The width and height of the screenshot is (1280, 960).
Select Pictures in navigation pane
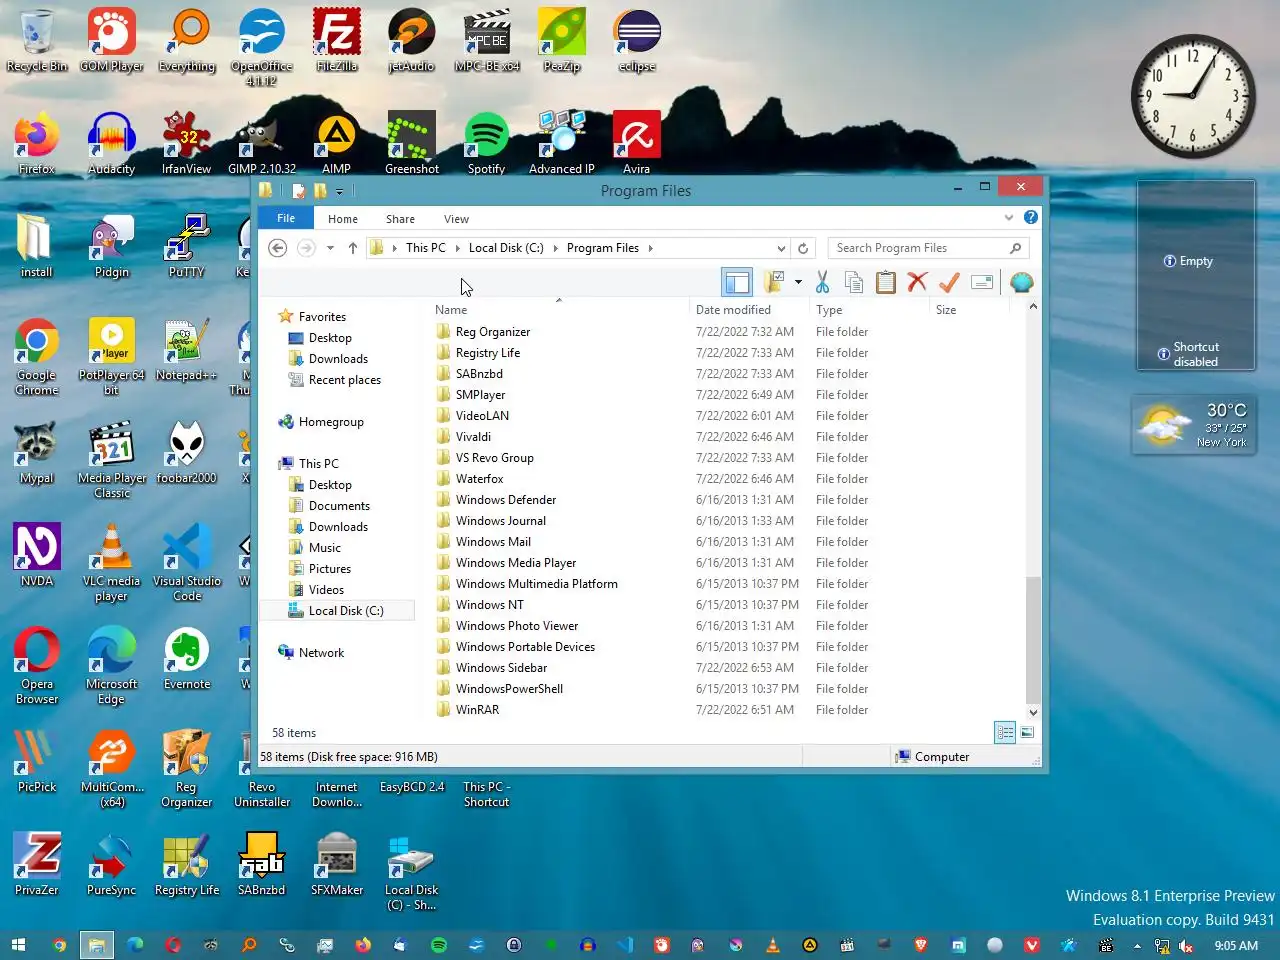[x=330, y=569]
